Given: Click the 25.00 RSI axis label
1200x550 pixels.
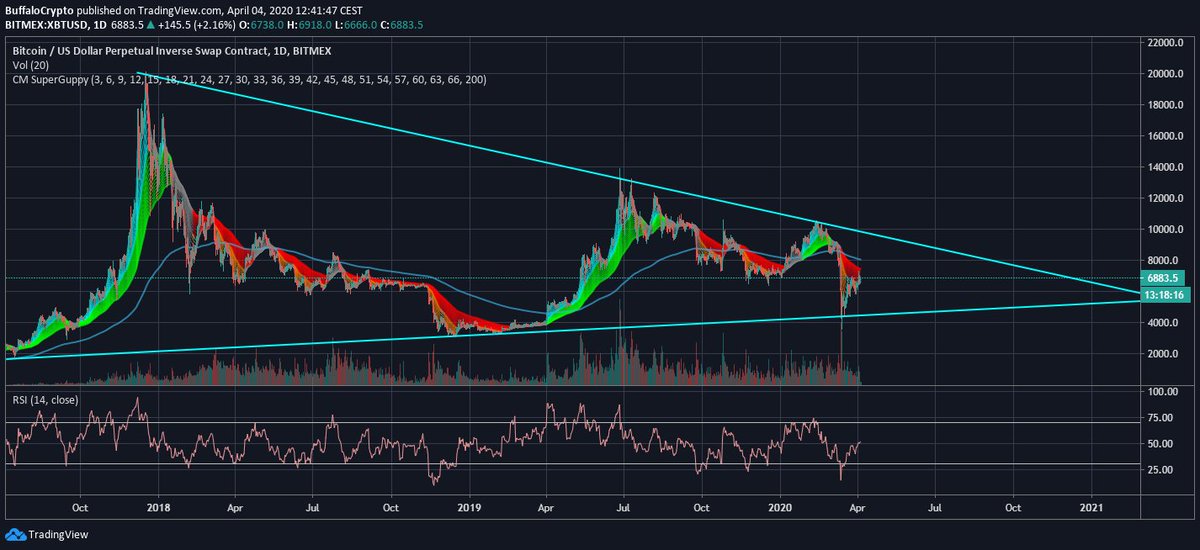Looking at the screenshot, I should (1161, 468).
